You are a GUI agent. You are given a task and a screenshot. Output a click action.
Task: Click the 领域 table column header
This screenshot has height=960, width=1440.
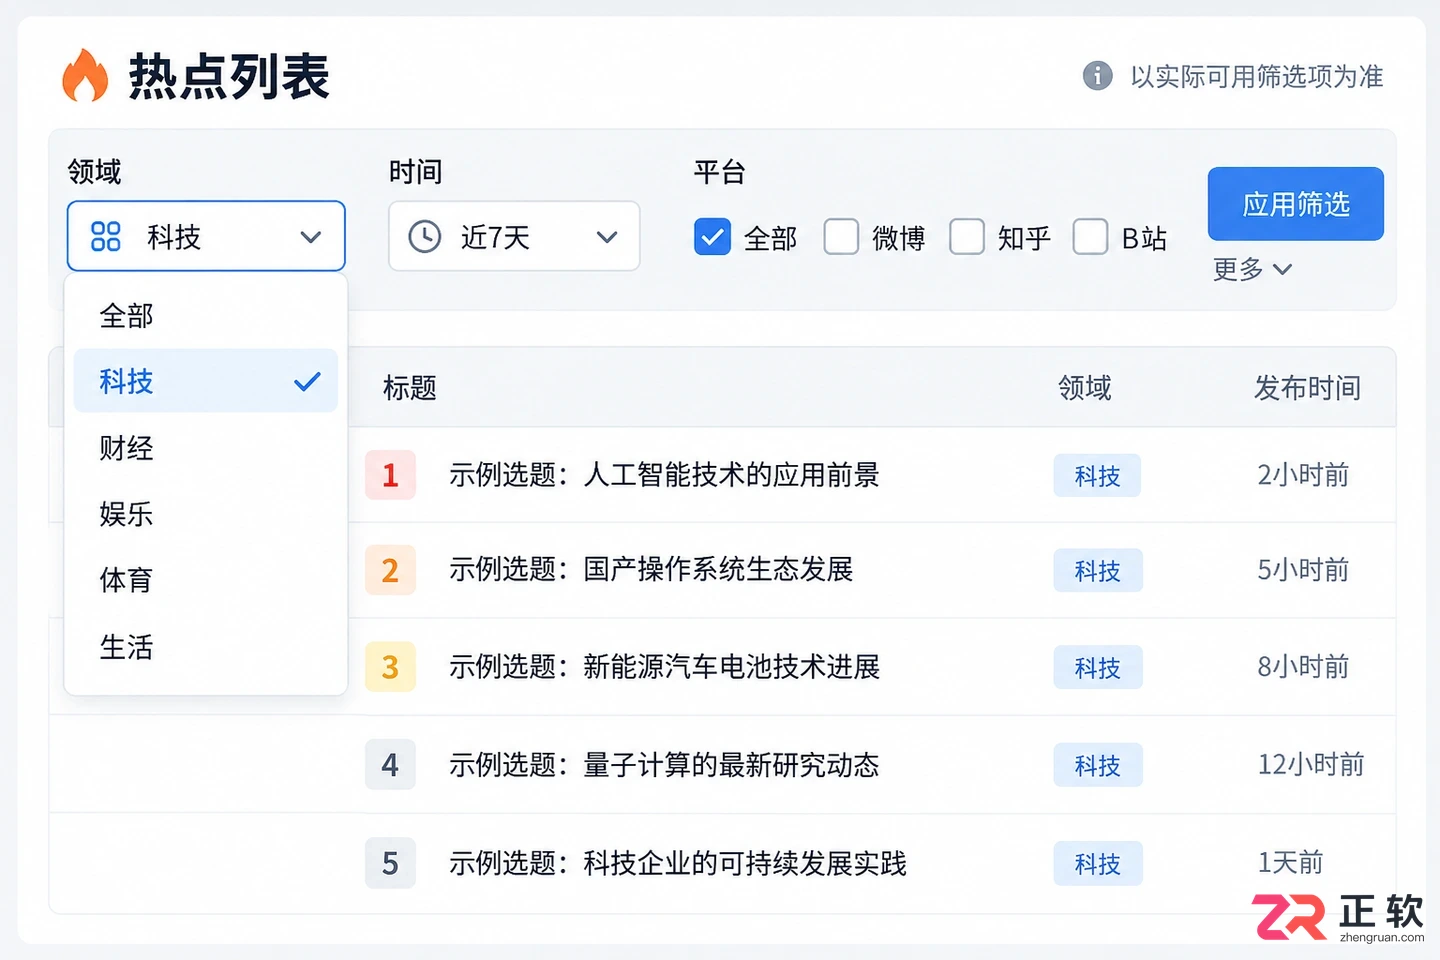(x=1085, y=388)
